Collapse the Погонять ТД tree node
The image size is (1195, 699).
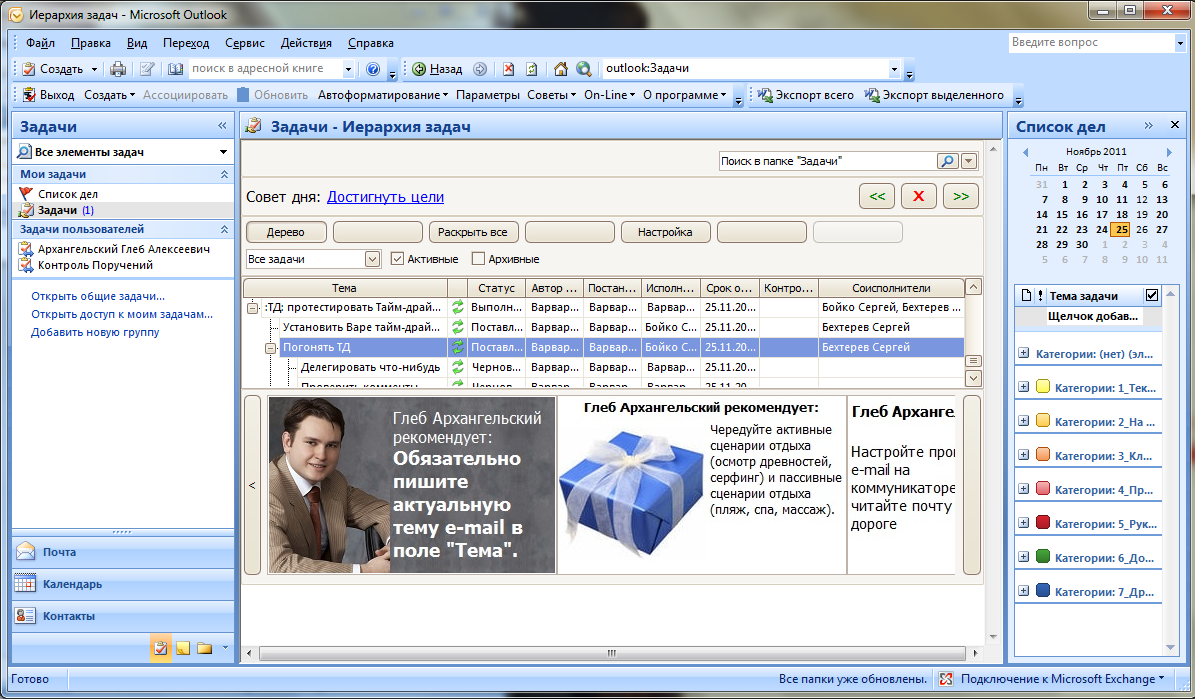(271, 348)
